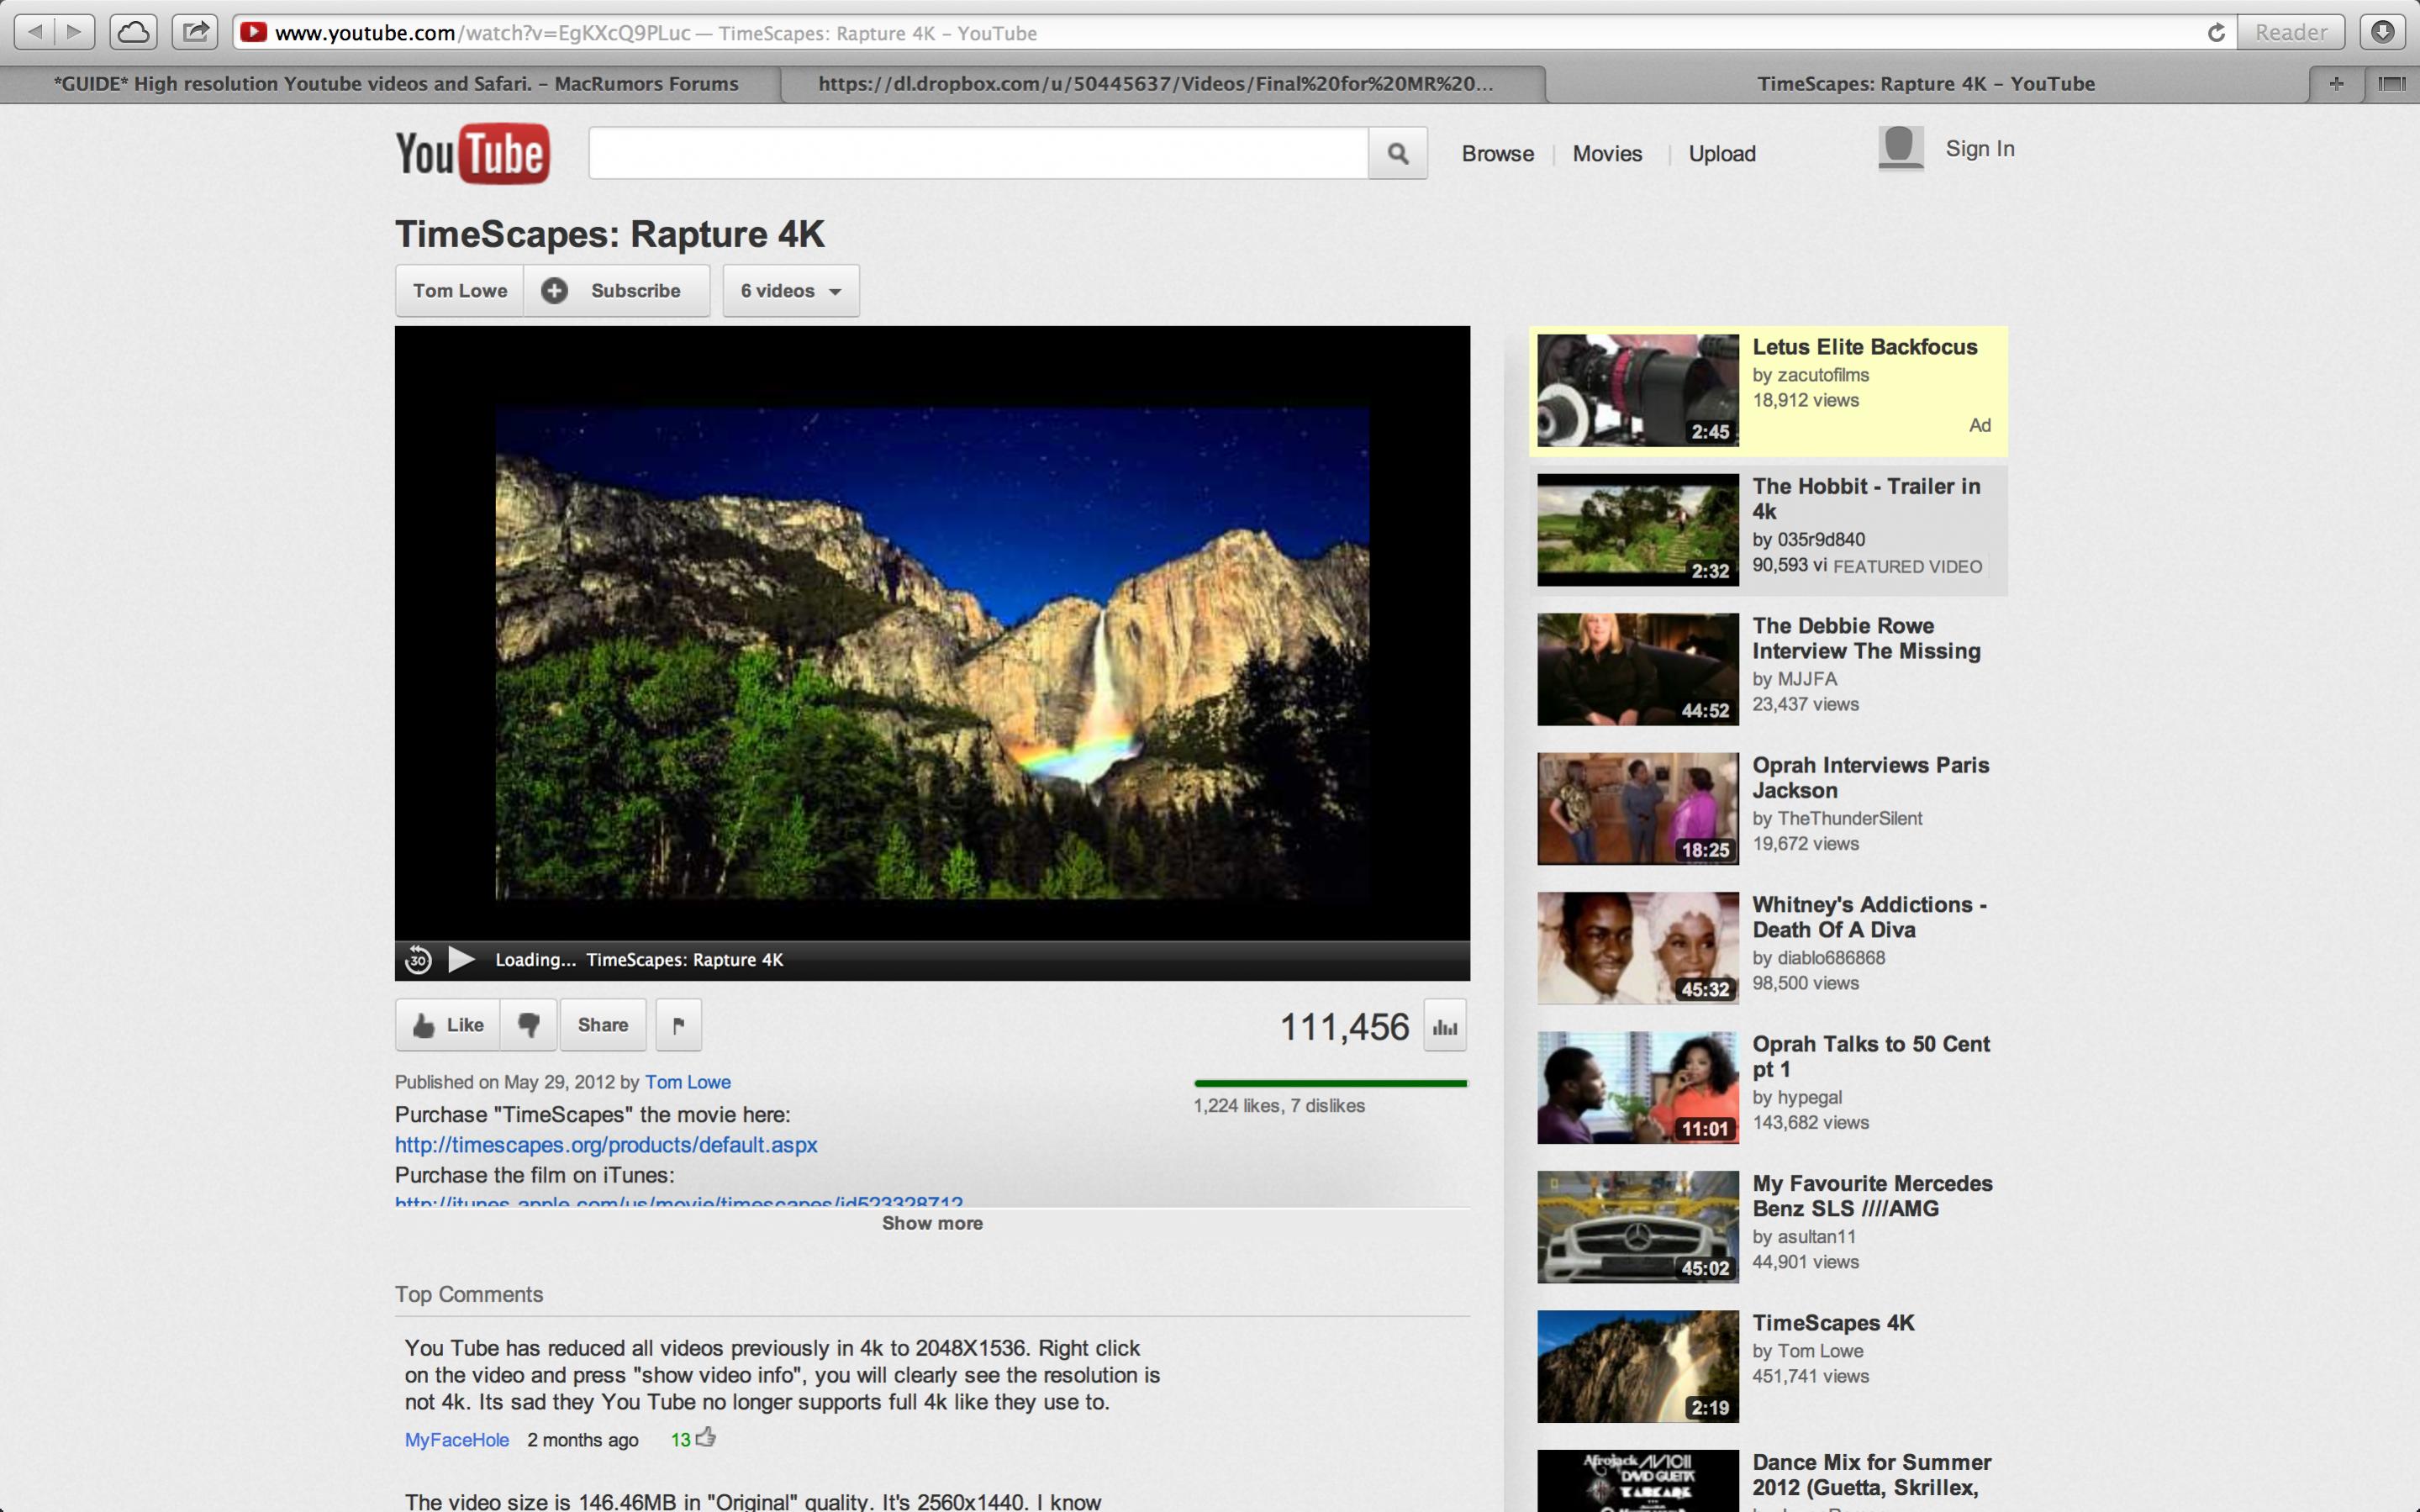Expand description with Show more

pyautogui.click(x=932, y=1223)
